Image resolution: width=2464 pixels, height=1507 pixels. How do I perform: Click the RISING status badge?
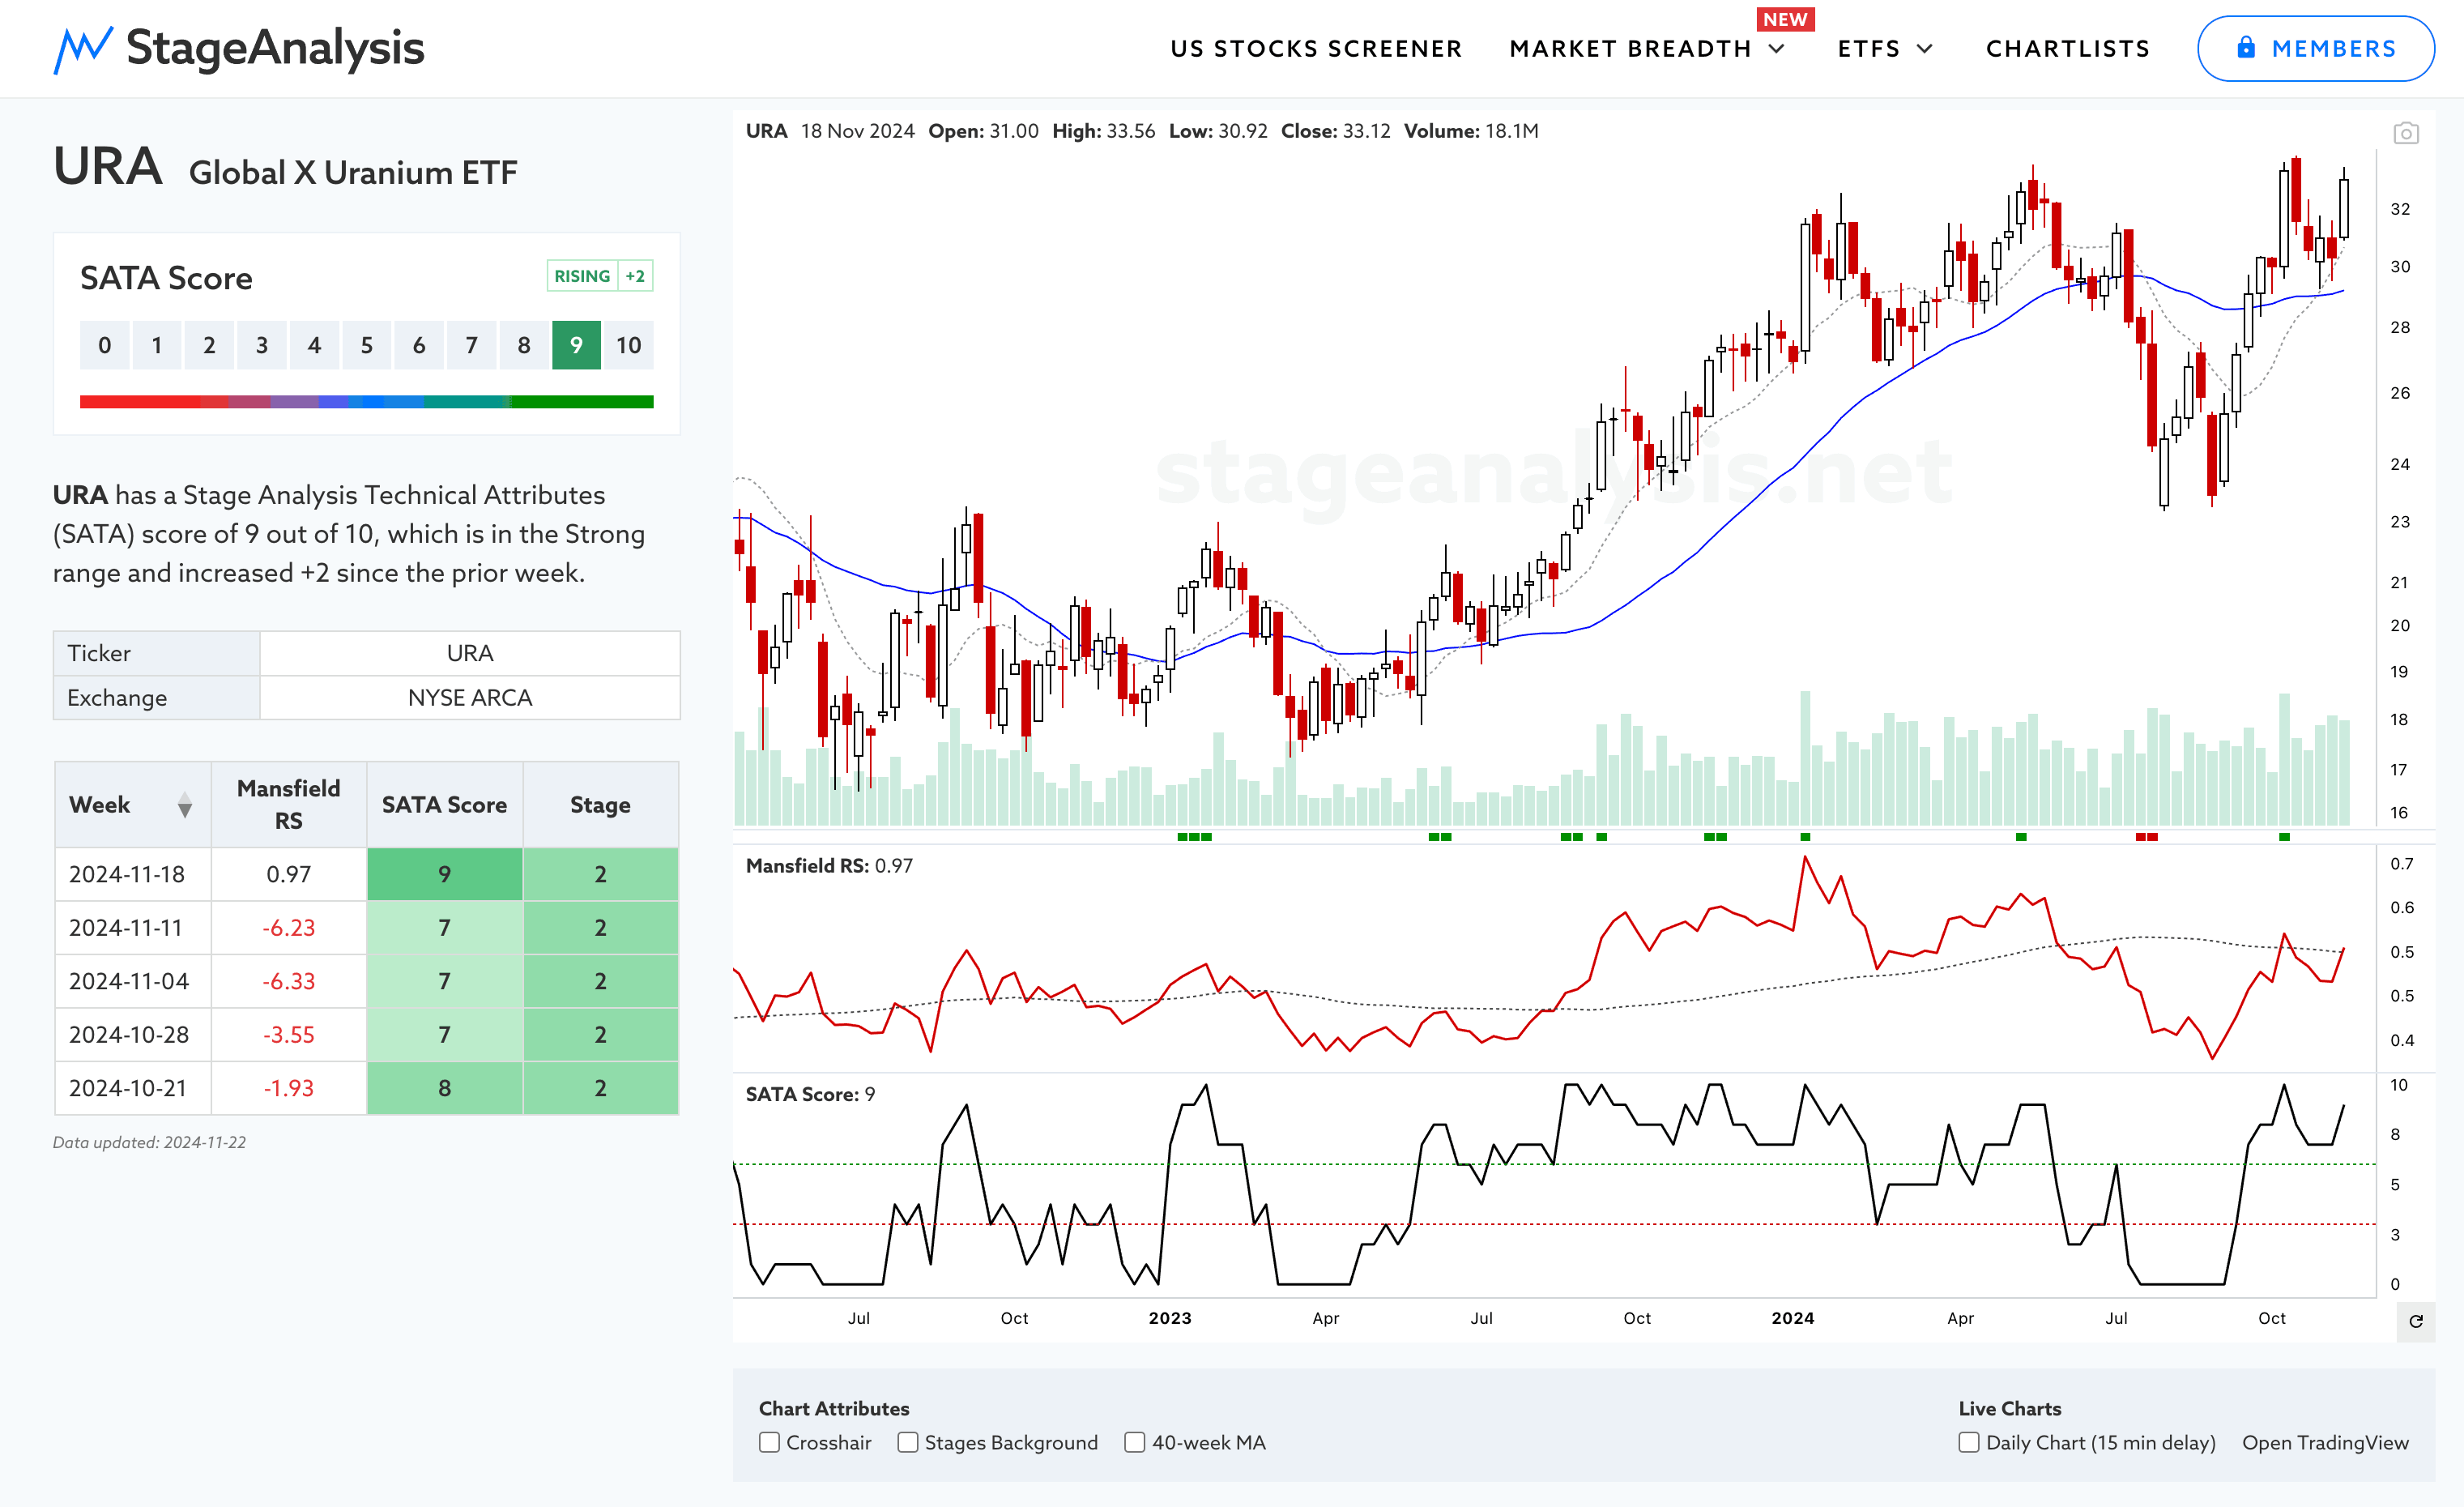point(582,276)
